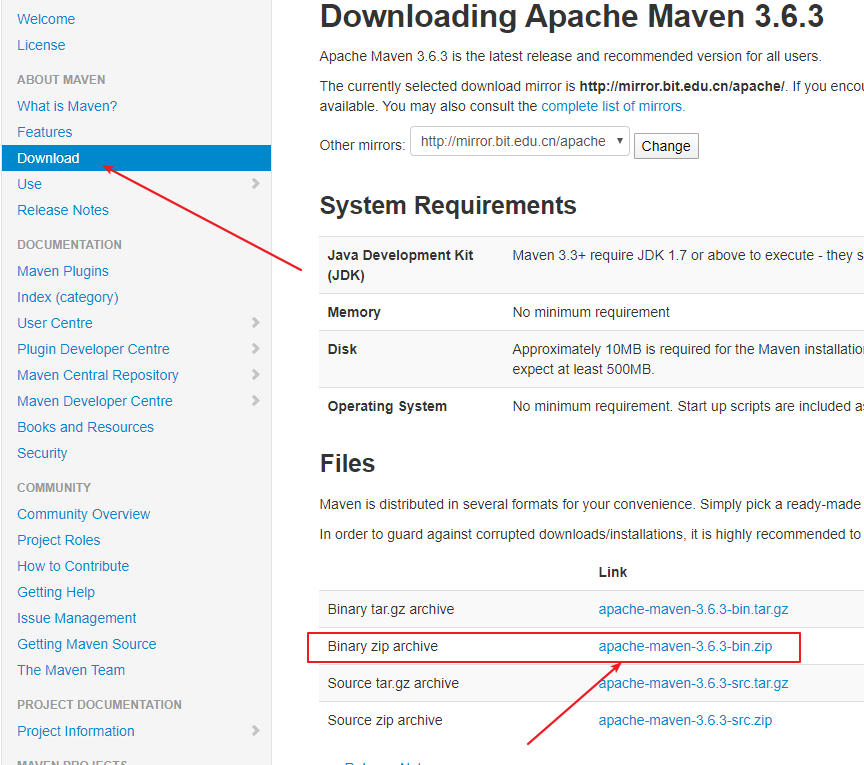Download apache-maven-3.6.3-src.zip
864x765 pixels.
click(685, 720)
